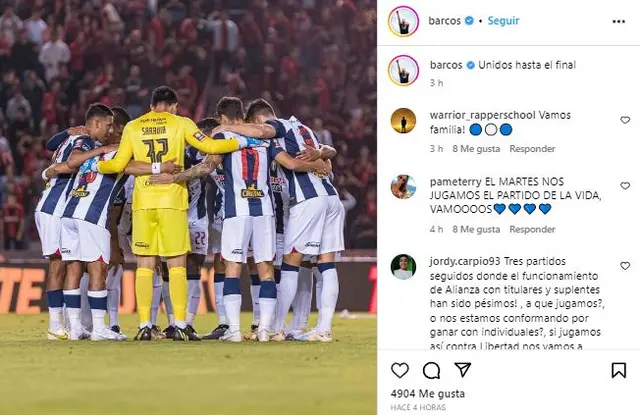Save post with bookmark icon

[x=618, y=370]
